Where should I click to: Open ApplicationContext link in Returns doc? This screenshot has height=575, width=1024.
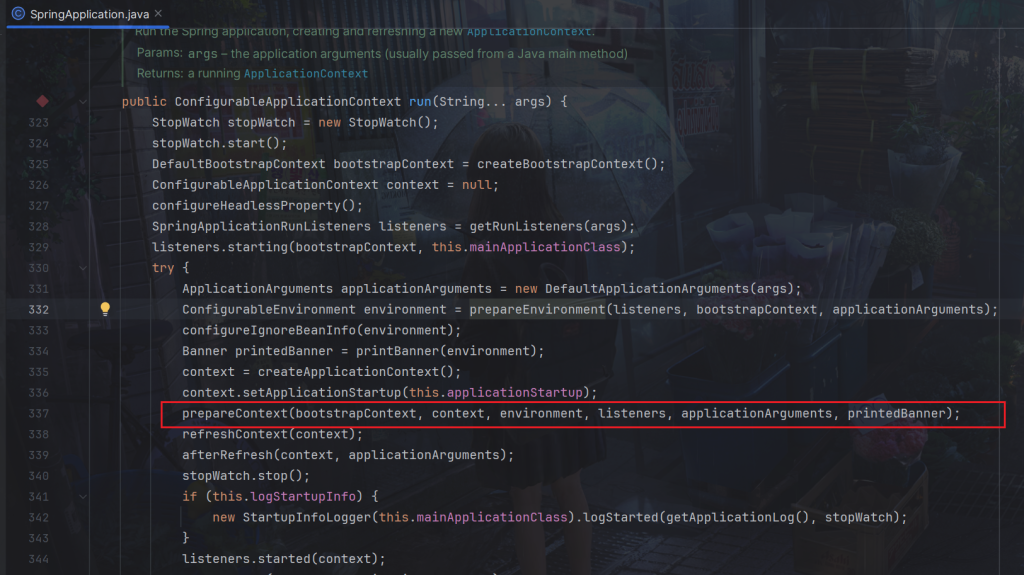pos(306,73)
